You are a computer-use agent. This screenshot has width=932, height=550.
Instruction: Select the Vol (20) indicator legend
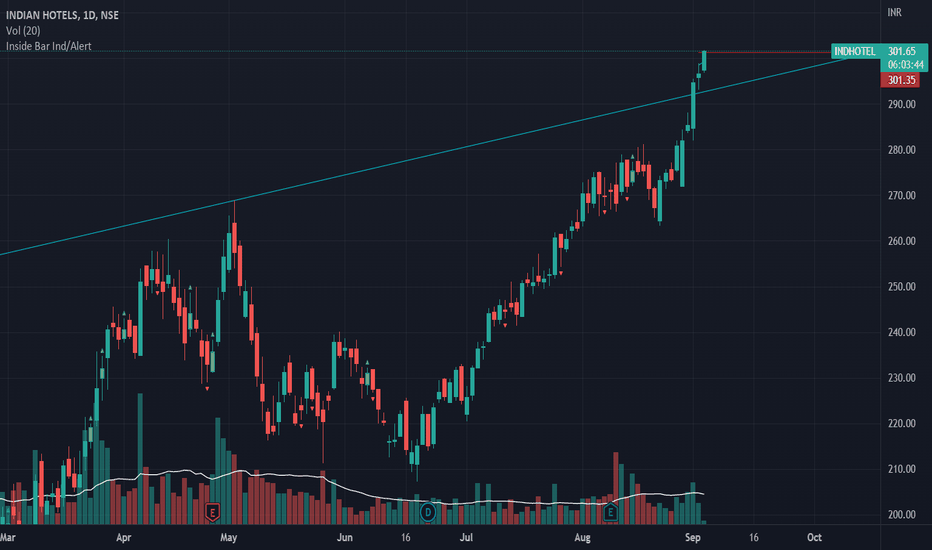click(x=23, y=30)
